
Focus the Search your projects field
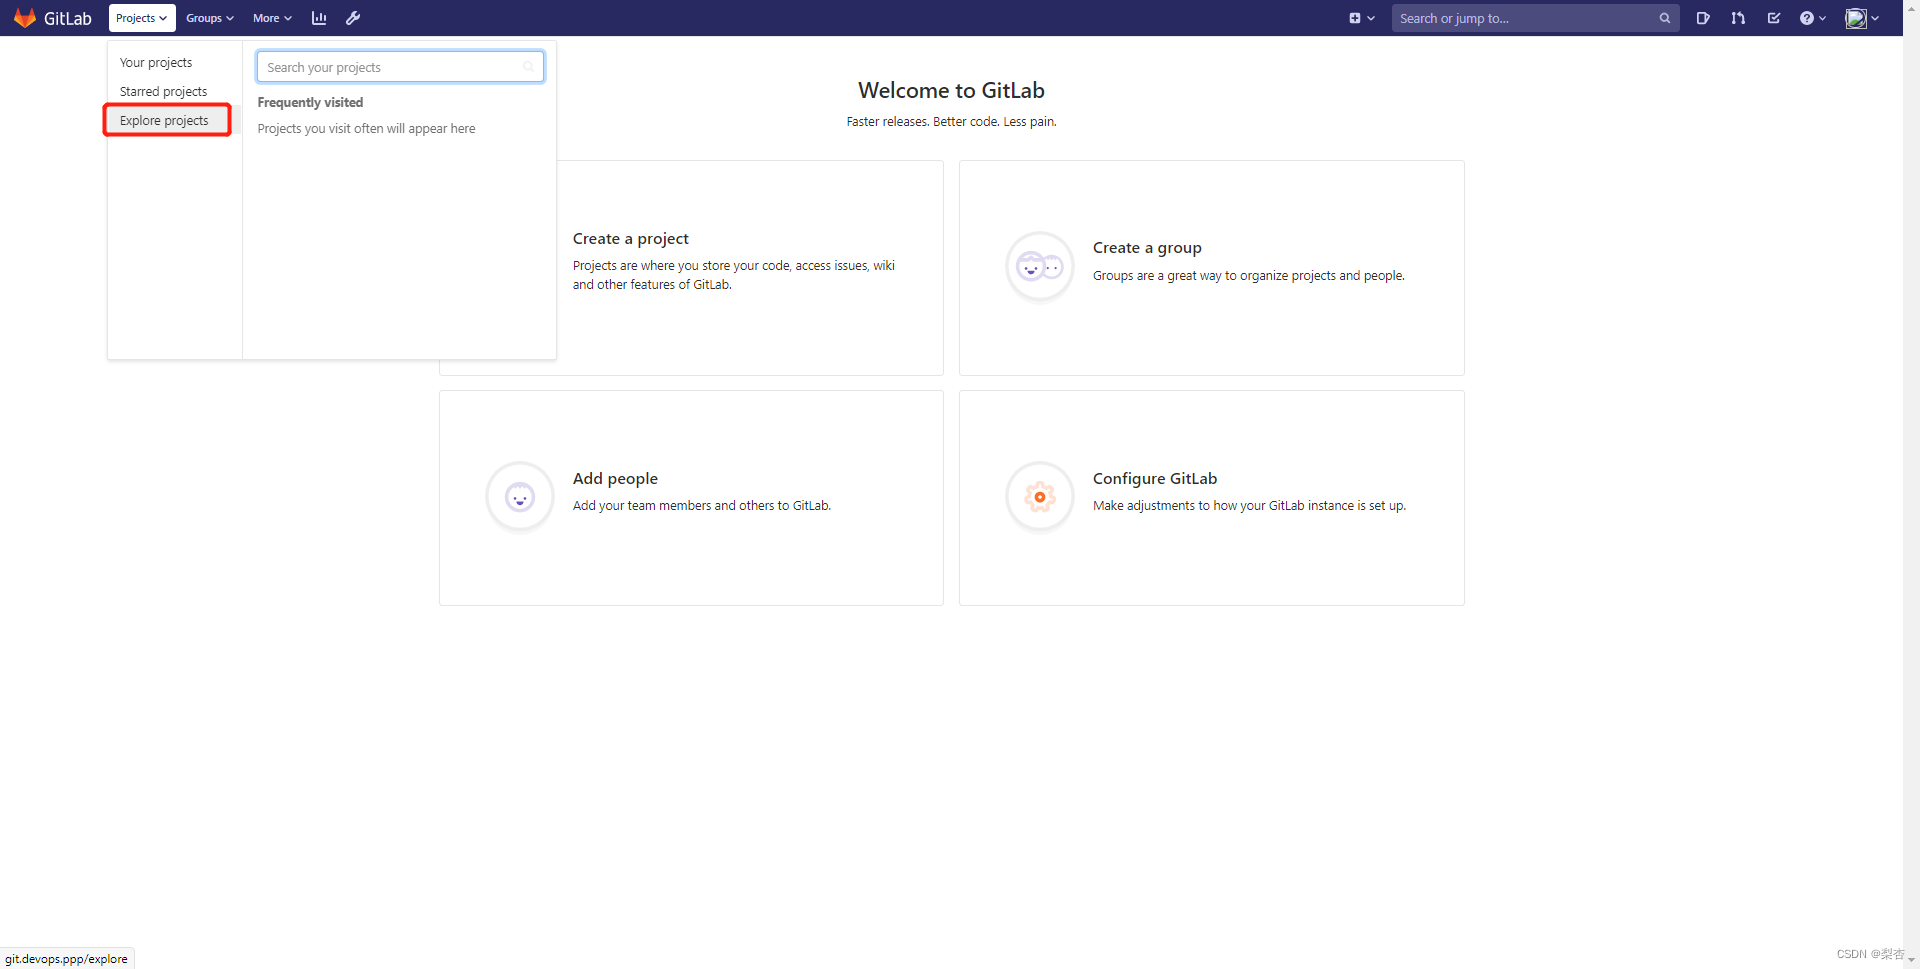(x=400, y=67)
